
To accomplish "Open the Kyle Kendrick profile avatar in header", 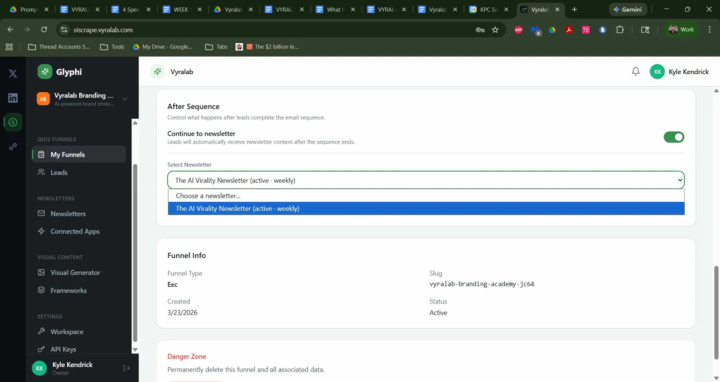I will (x=657, y=72).
